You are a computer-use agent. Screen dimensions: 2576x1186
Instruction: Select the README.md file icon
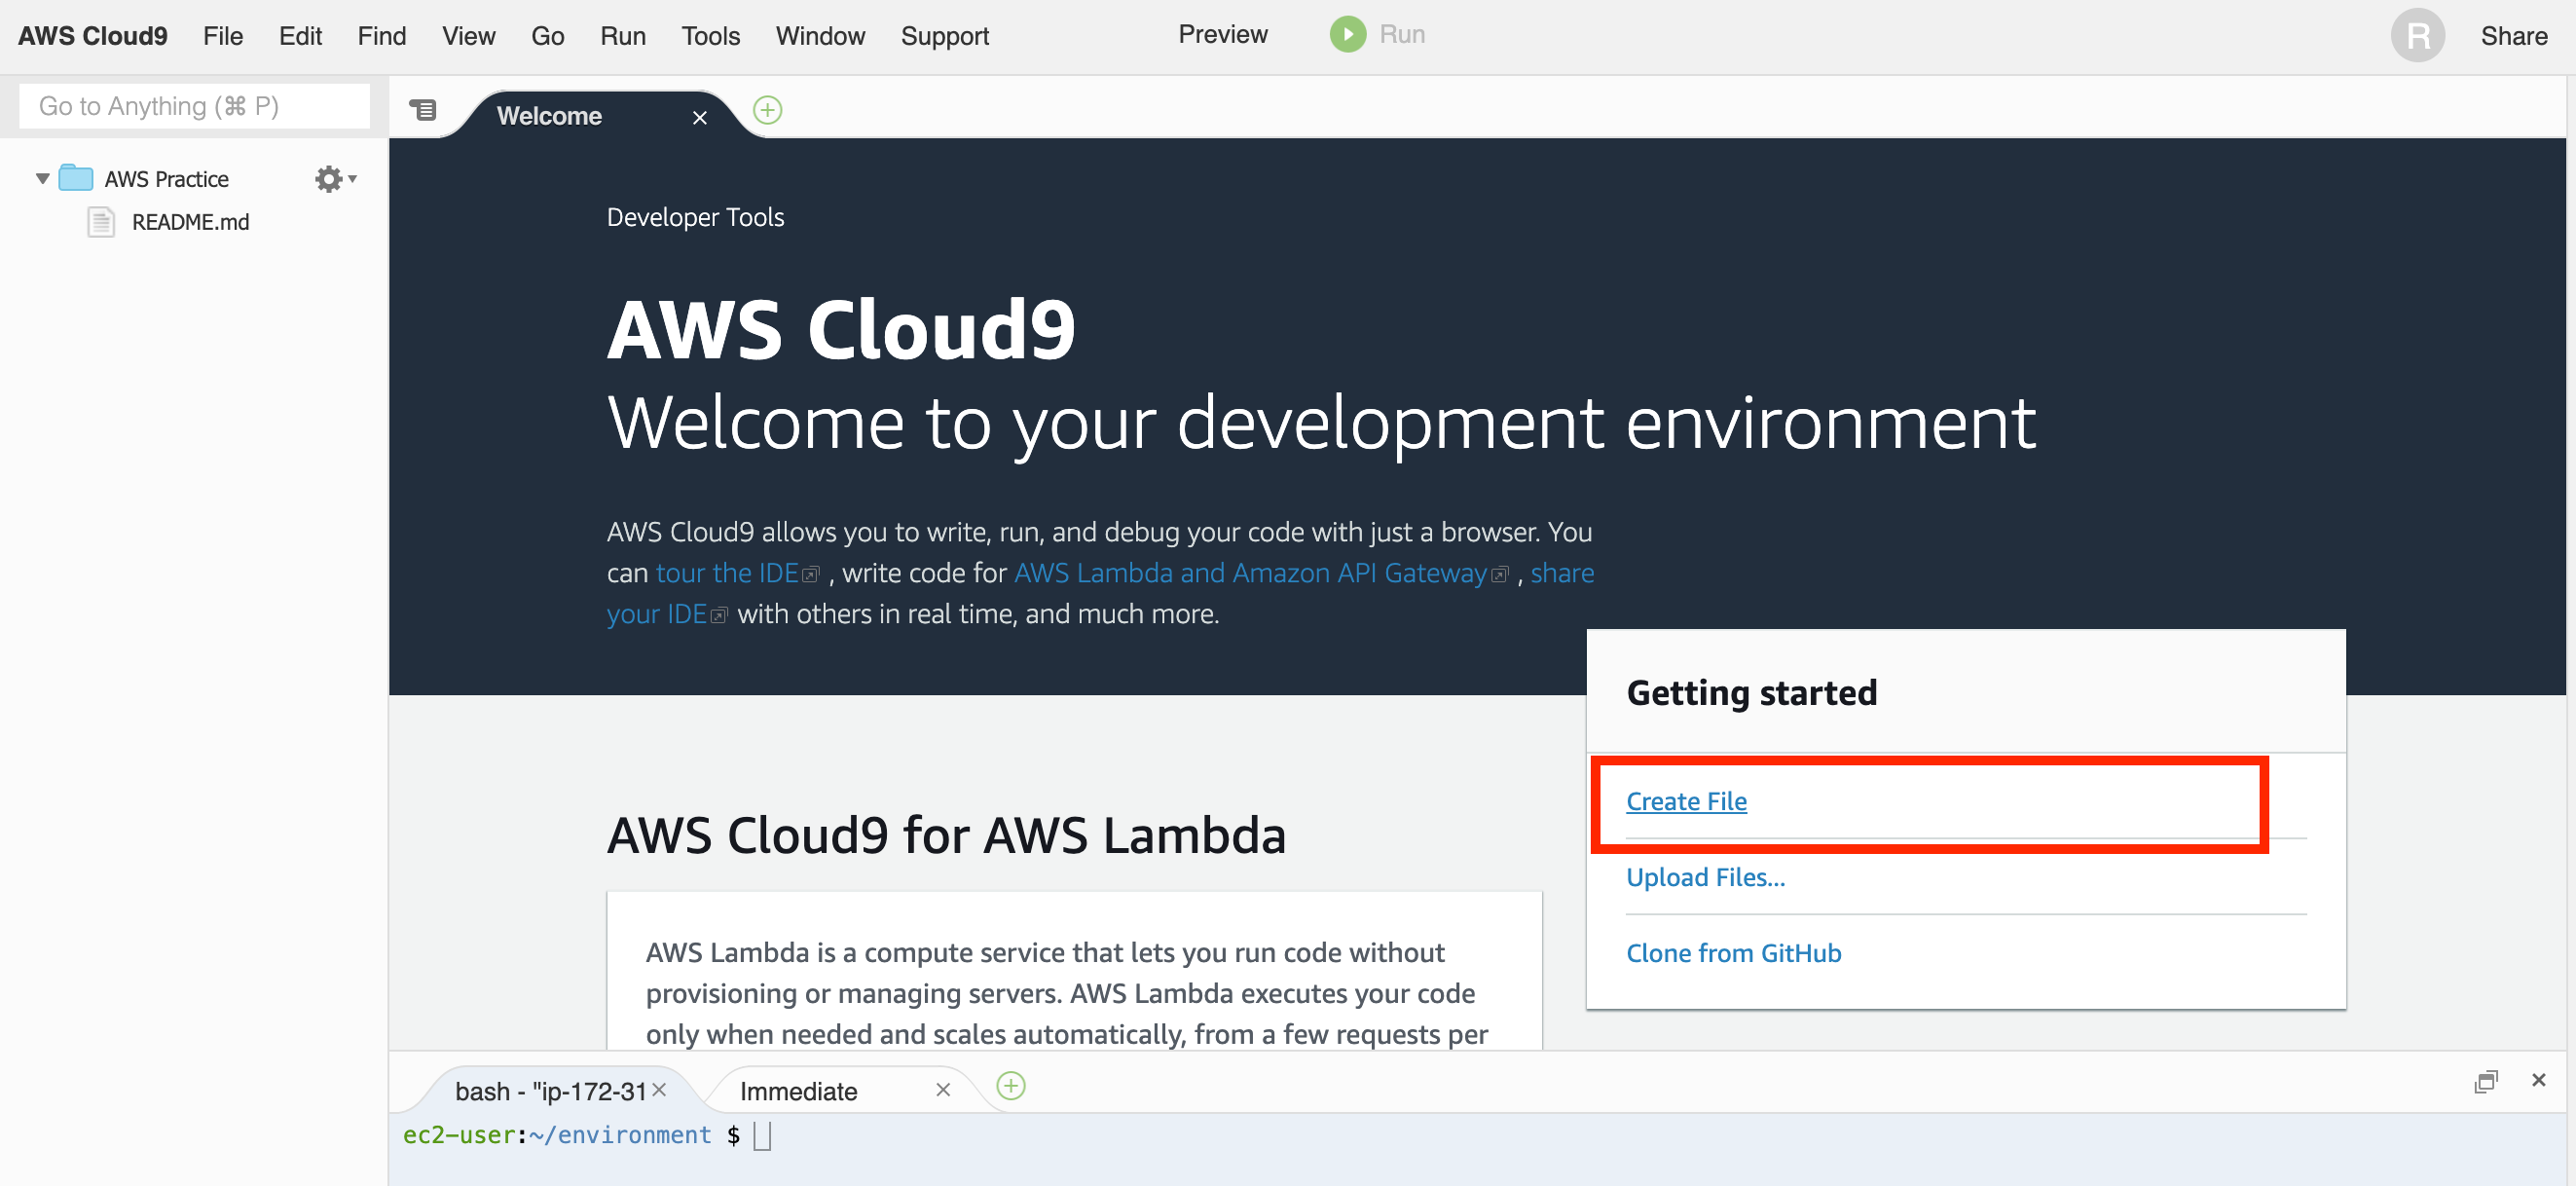[x=101, y=222]
